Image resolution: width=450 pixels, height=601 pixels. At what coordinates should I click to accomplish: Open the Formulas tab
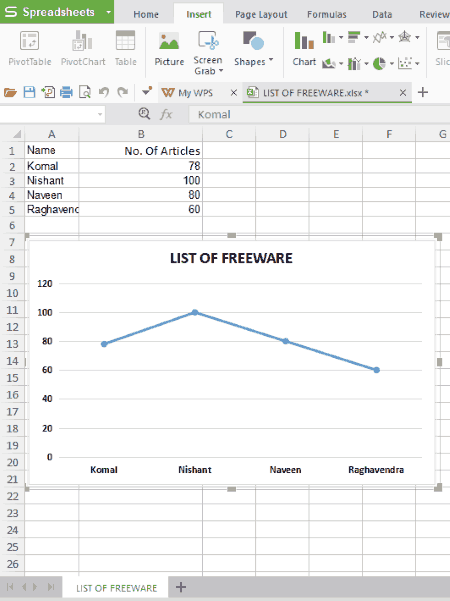click(x=327, y=15)
